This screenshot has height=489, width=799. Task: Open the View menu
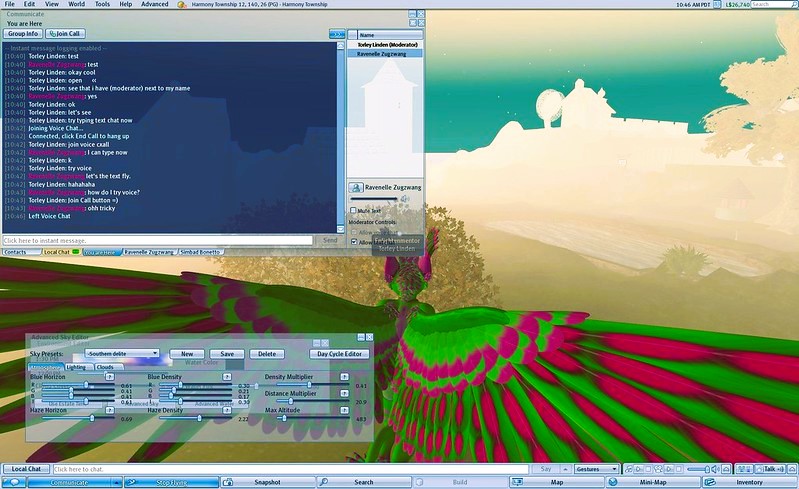52,4
